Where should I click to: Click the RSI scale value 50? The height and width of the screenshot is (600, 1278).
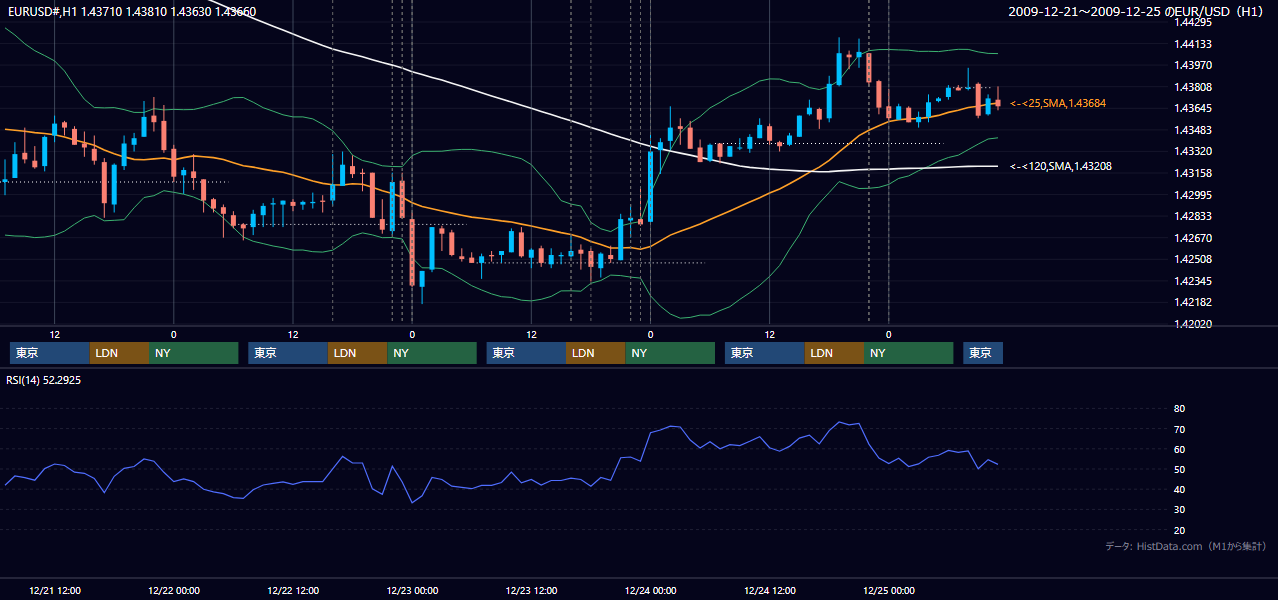click(1179, 469)
